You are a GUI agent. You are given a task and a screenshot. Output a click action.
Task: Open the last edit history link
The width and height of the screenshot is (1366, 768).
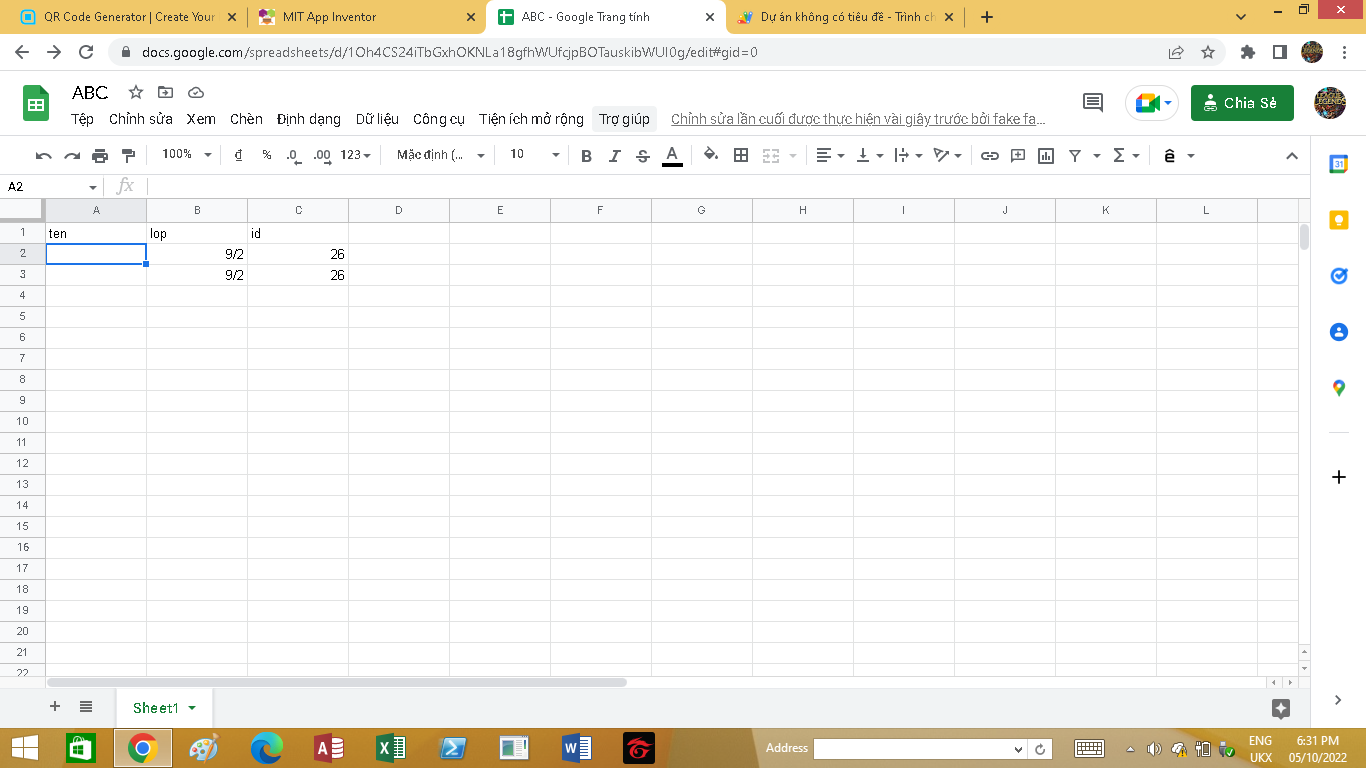pos(858,119)
